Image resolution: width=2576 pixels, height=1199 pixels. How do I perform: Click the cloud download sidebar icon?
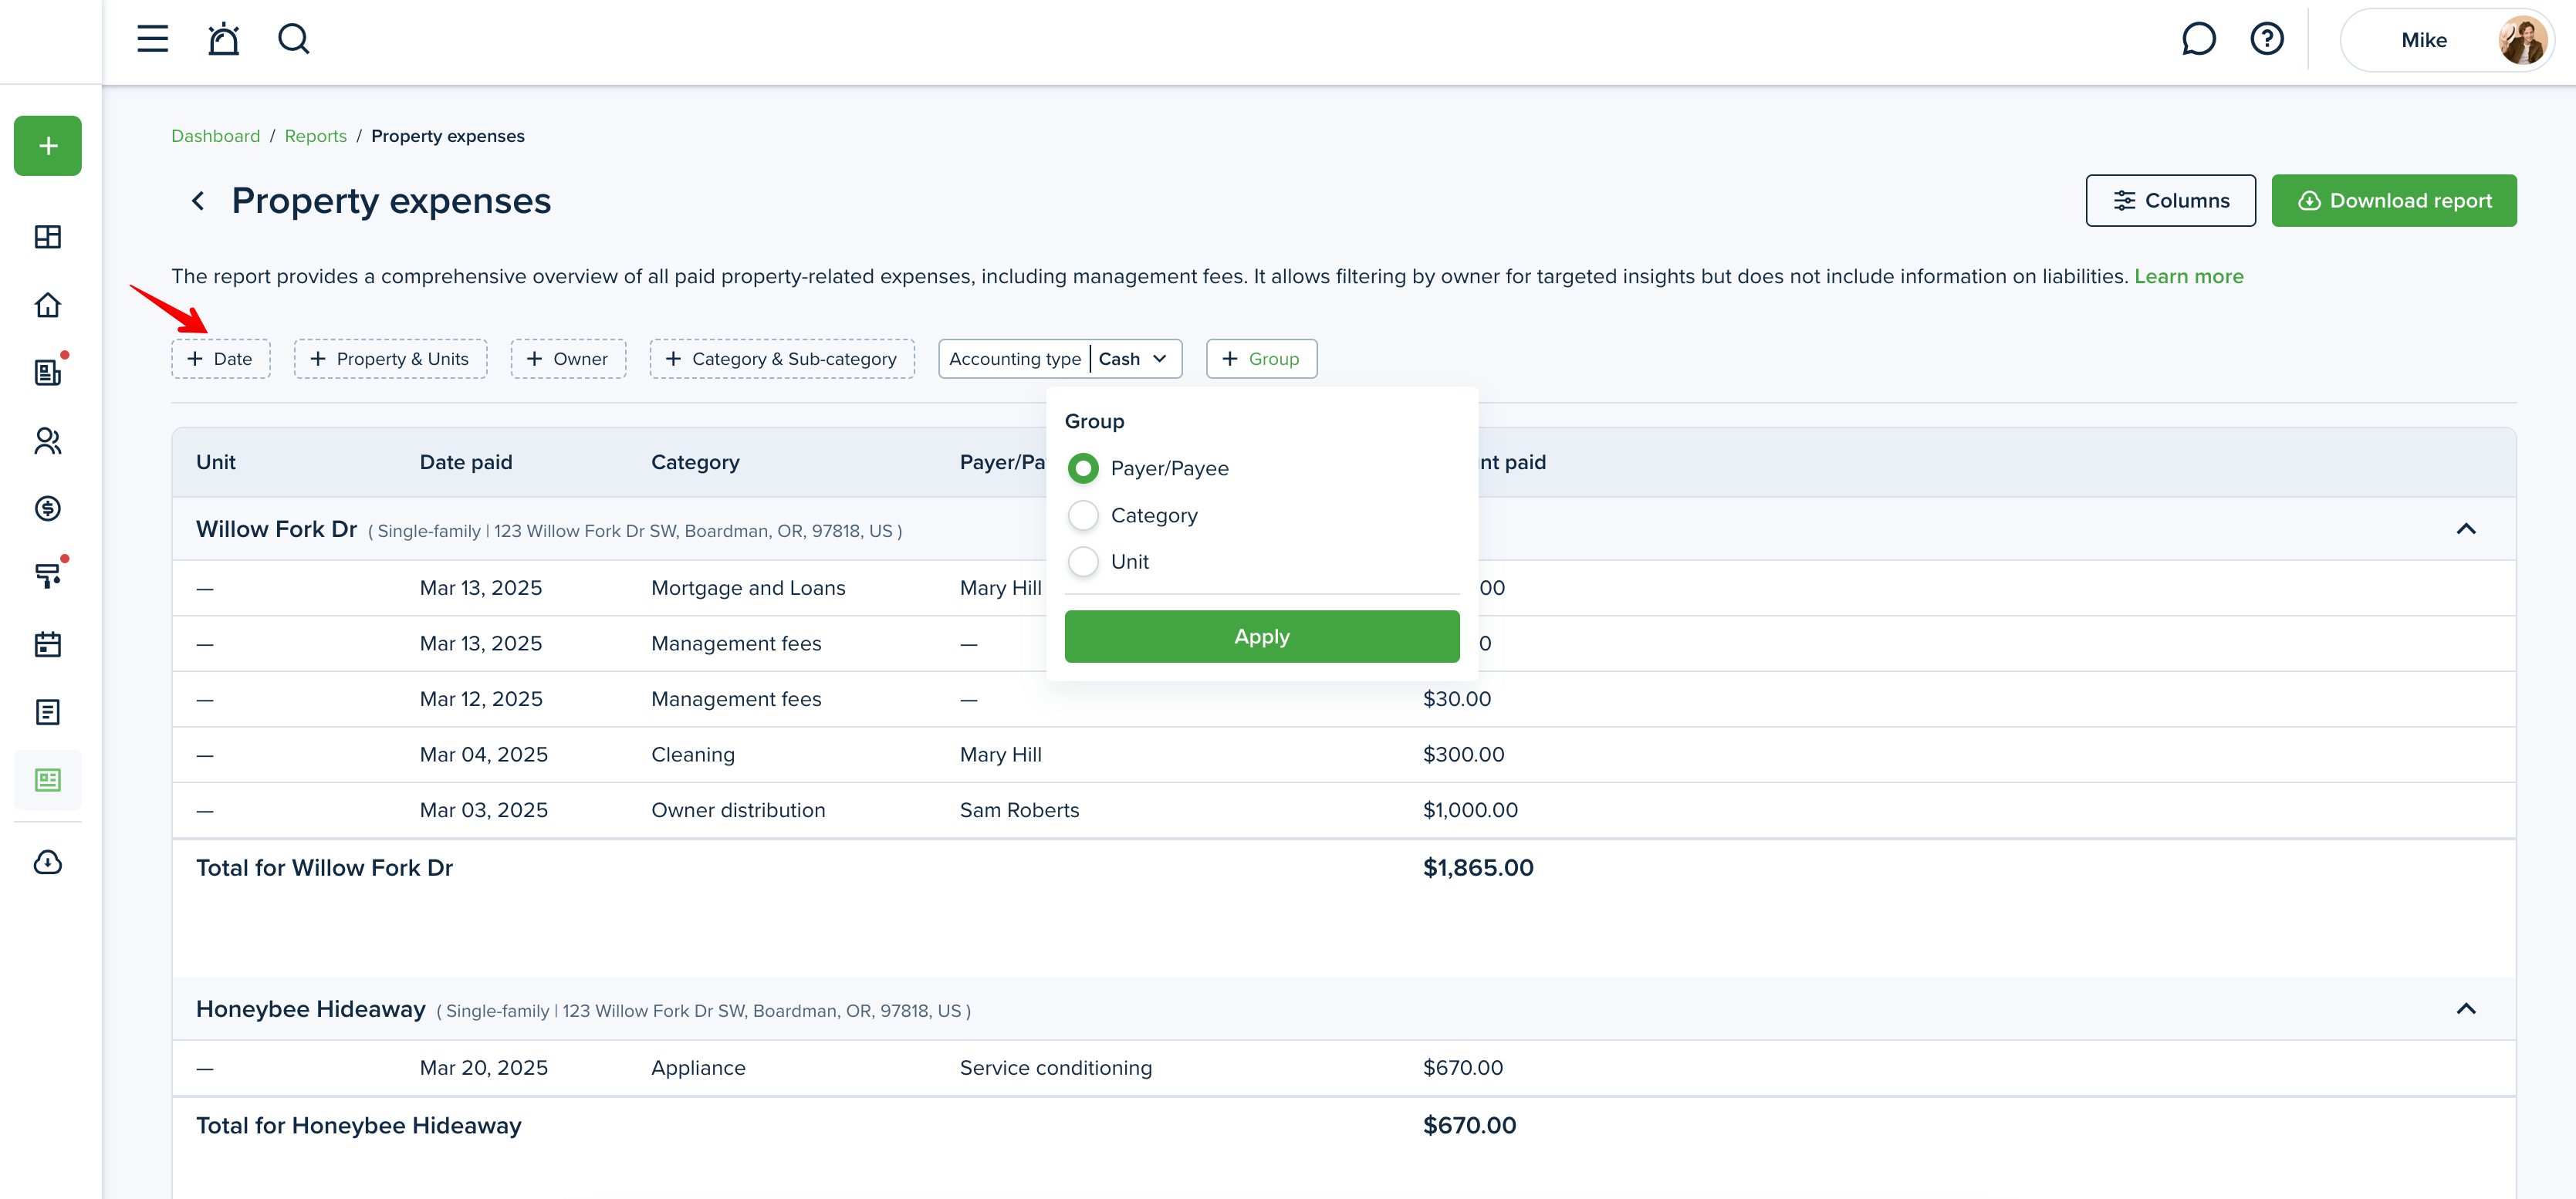point(48,862)
